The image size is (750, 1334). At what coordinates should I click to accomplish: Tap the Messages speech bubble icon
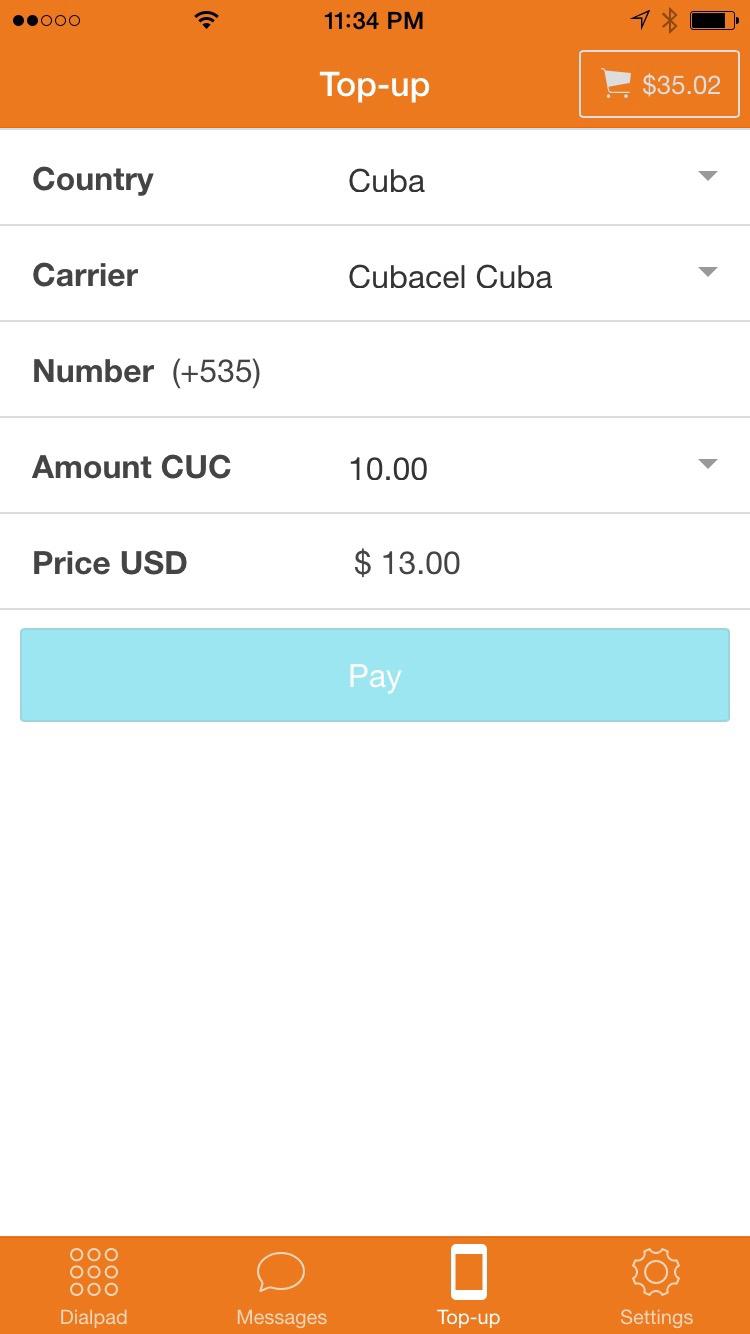281,1272
